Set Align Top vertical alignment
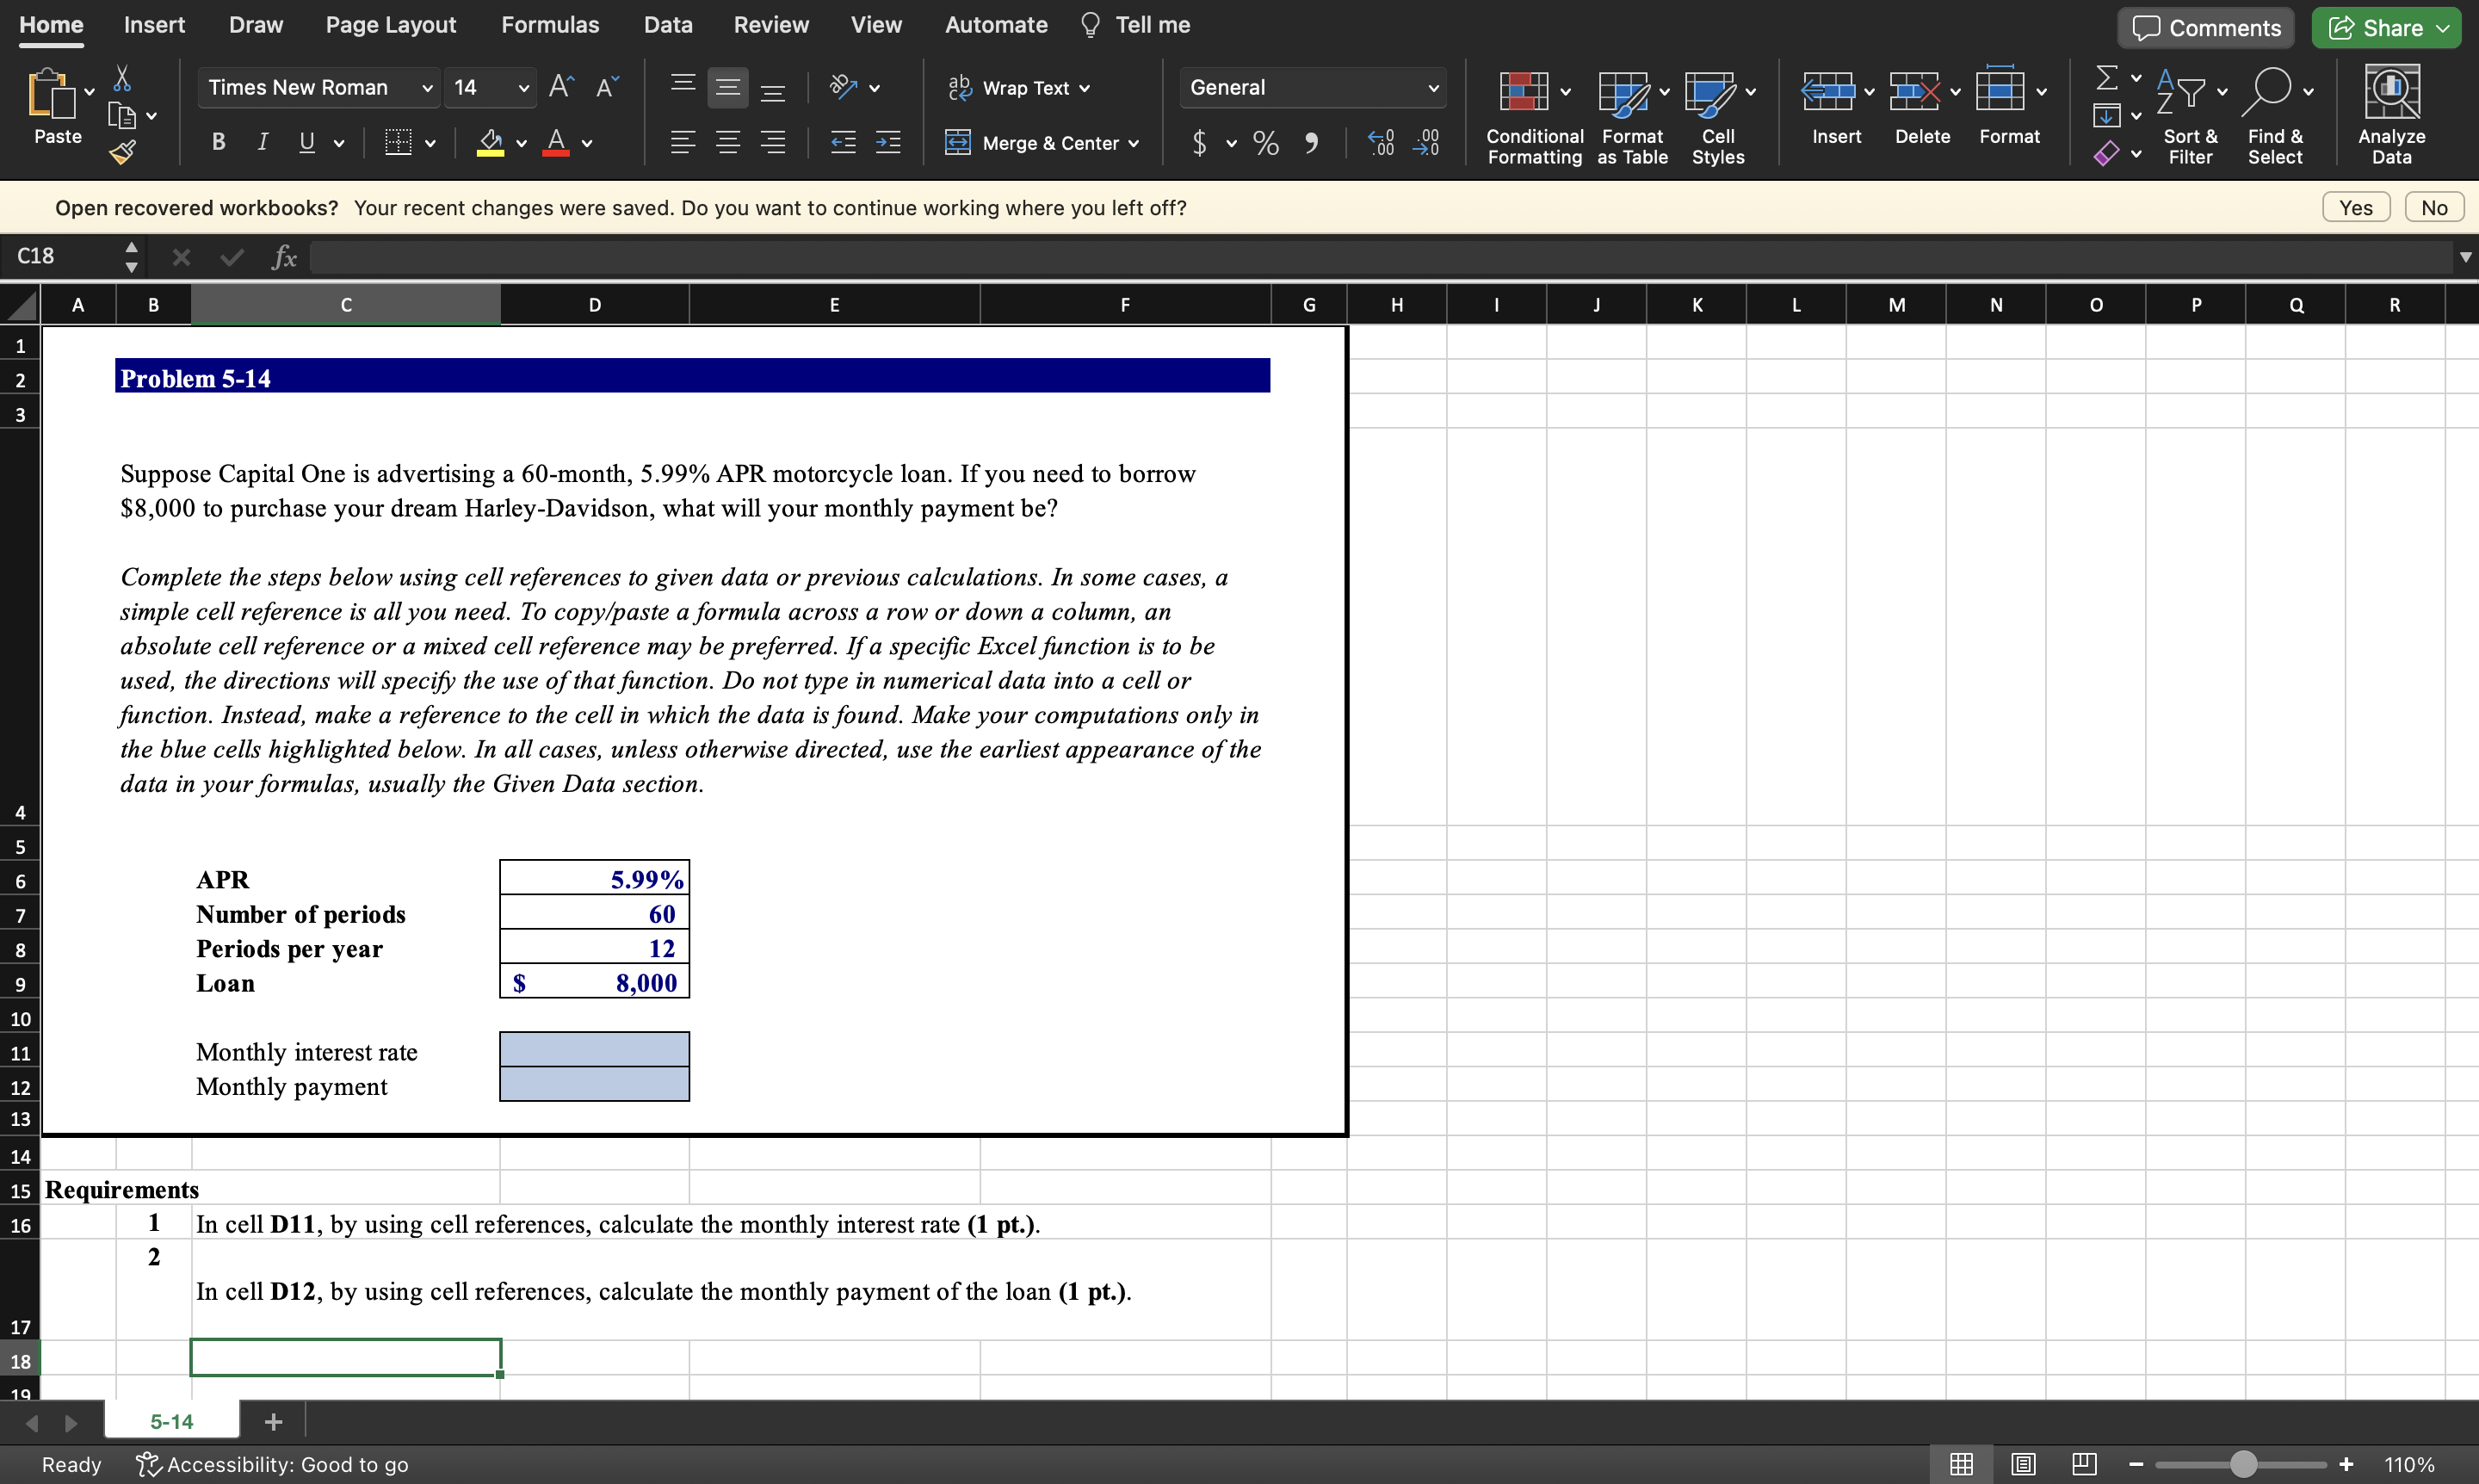The image size is (2479, 1484). point(683,87)
